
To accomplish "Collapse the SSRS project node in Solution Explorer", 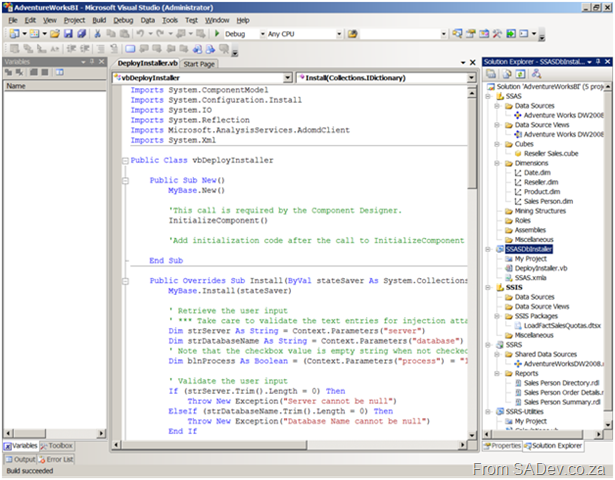I will pos(488,345).
